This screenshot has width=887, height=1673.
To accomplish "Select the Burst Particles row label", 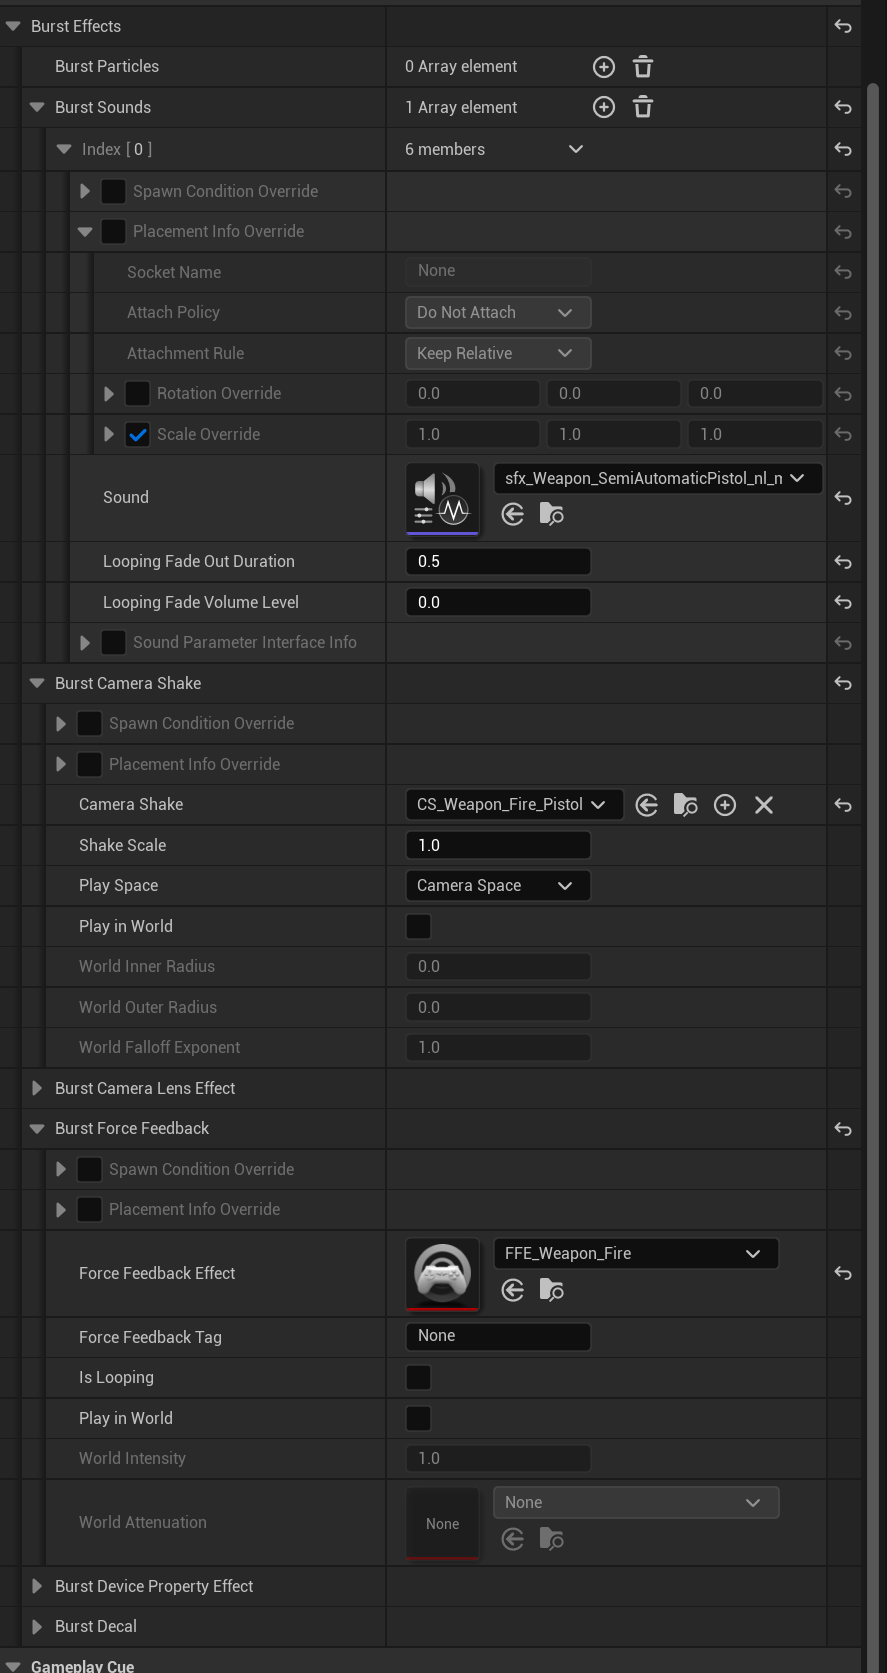I will pyautogui.click(x=107, y=66).
